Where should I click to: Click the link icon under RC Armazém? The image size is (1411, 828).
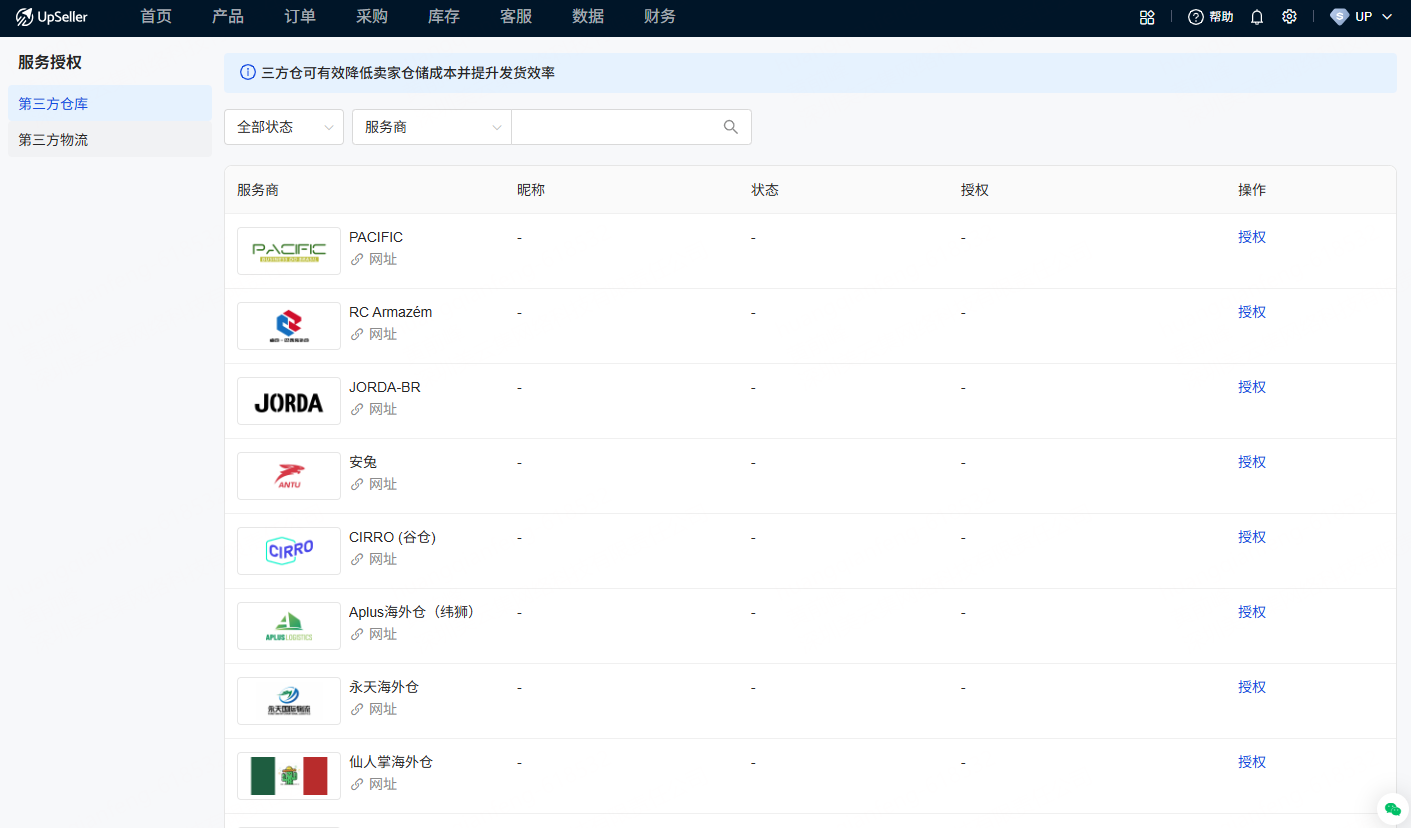click(357, 334)
